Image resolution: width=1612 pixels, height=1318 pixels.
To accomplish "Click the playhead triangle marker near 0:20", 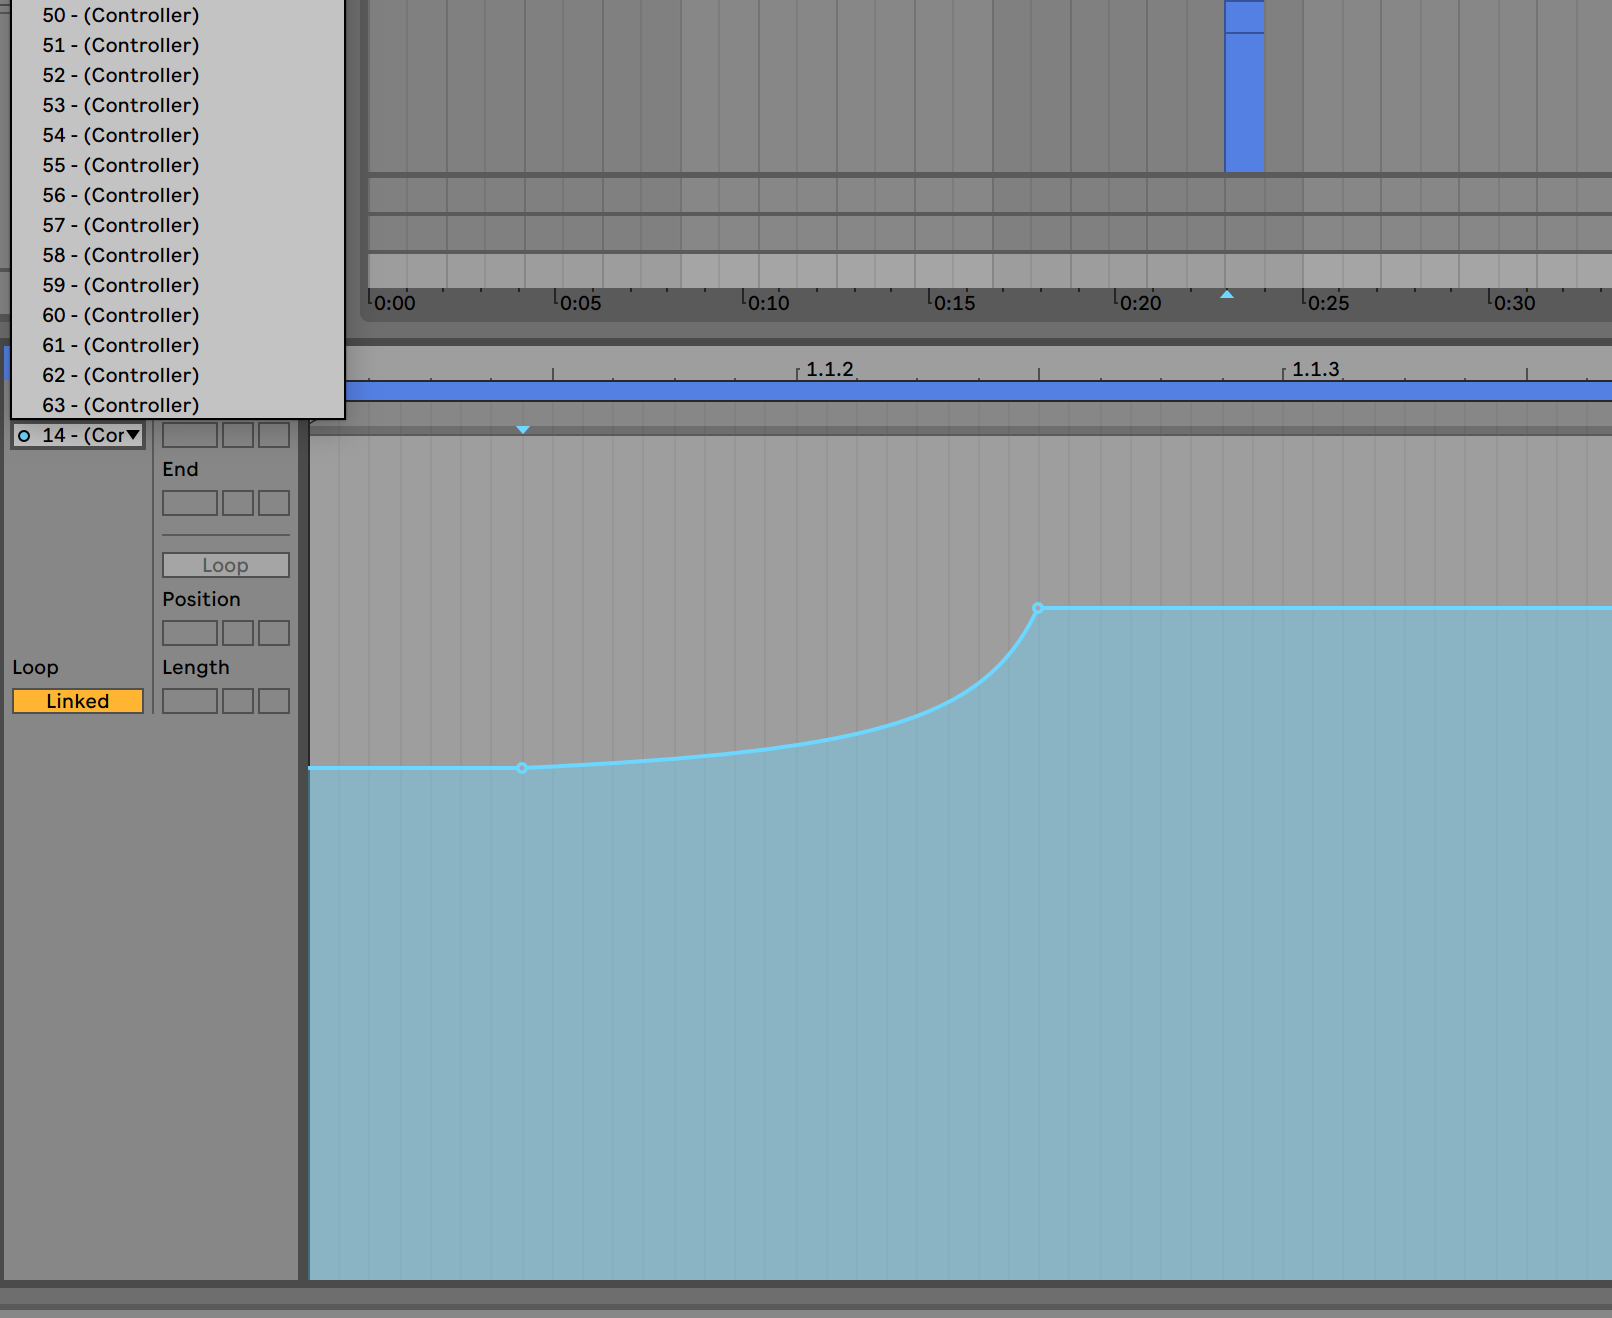I will click(1227, 295).
